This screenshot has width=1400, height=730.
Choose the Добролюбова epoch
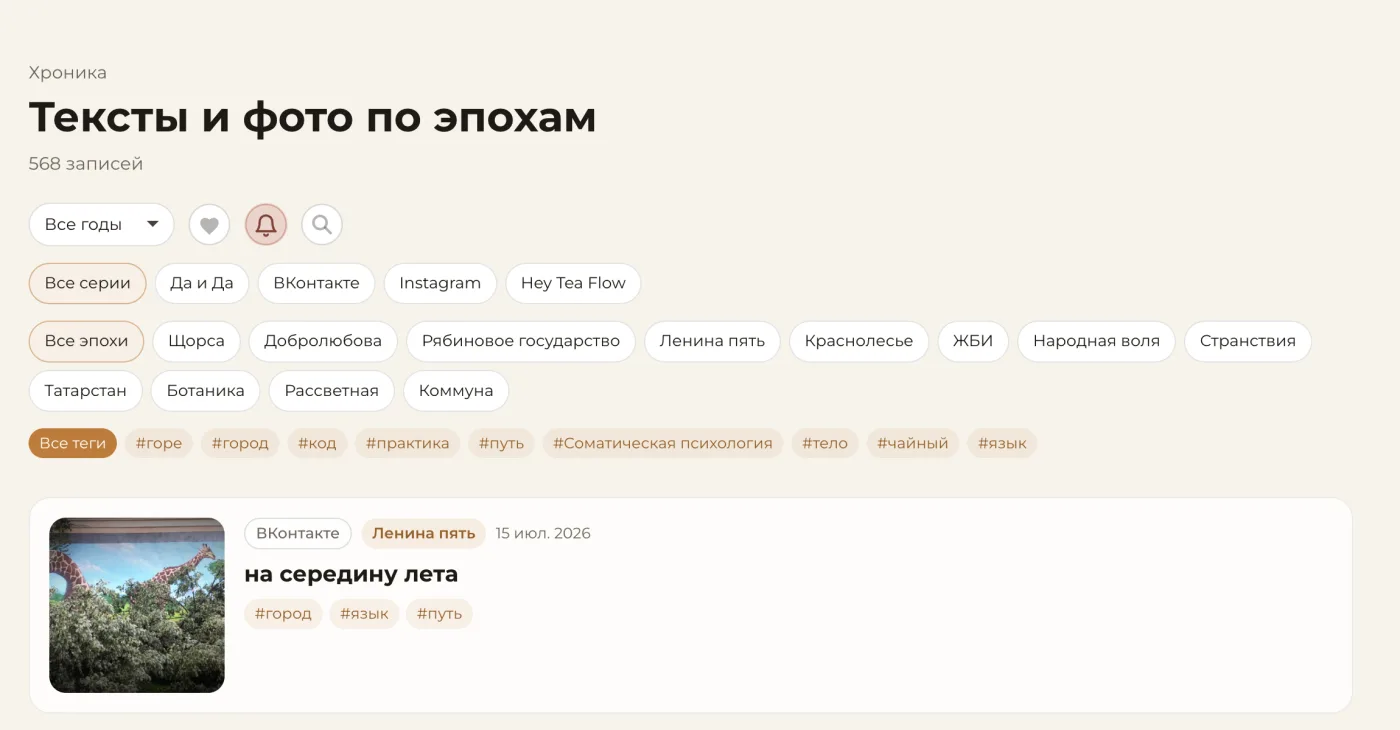tap(323, 341)
